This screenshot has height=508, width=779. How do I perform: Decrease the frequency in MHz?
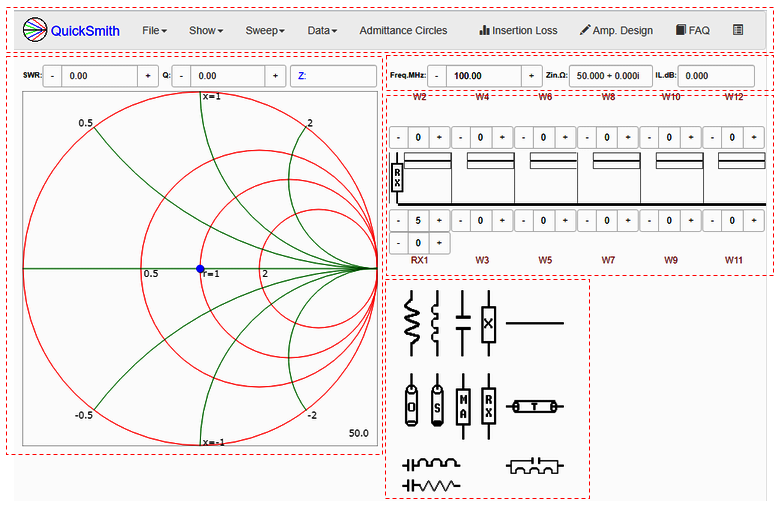pos(437,76)
